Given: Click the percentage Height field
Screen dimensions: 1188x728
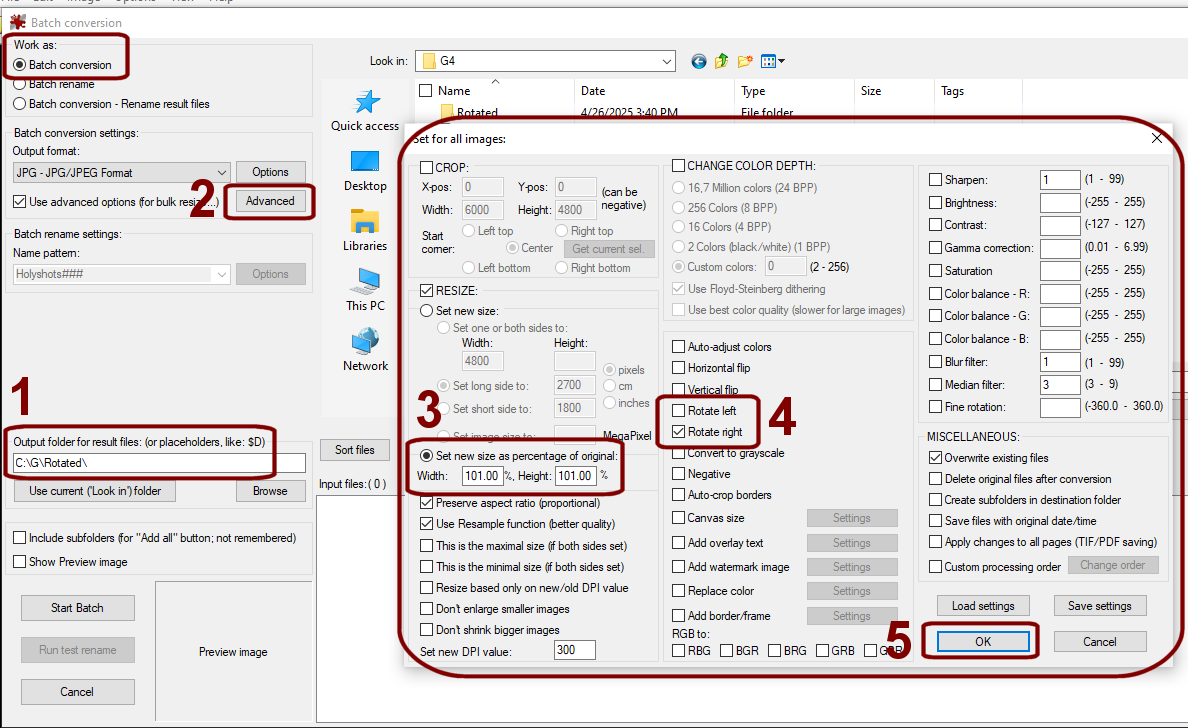Looking at the screenshot, I should (574, 476).
